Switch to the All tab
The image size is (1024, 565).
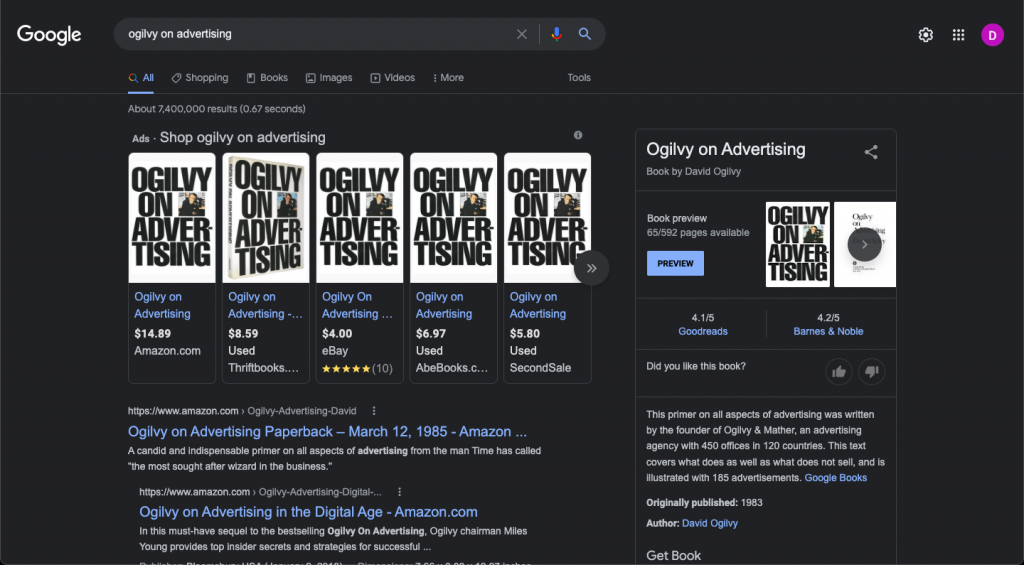click(x=141, y=78)
